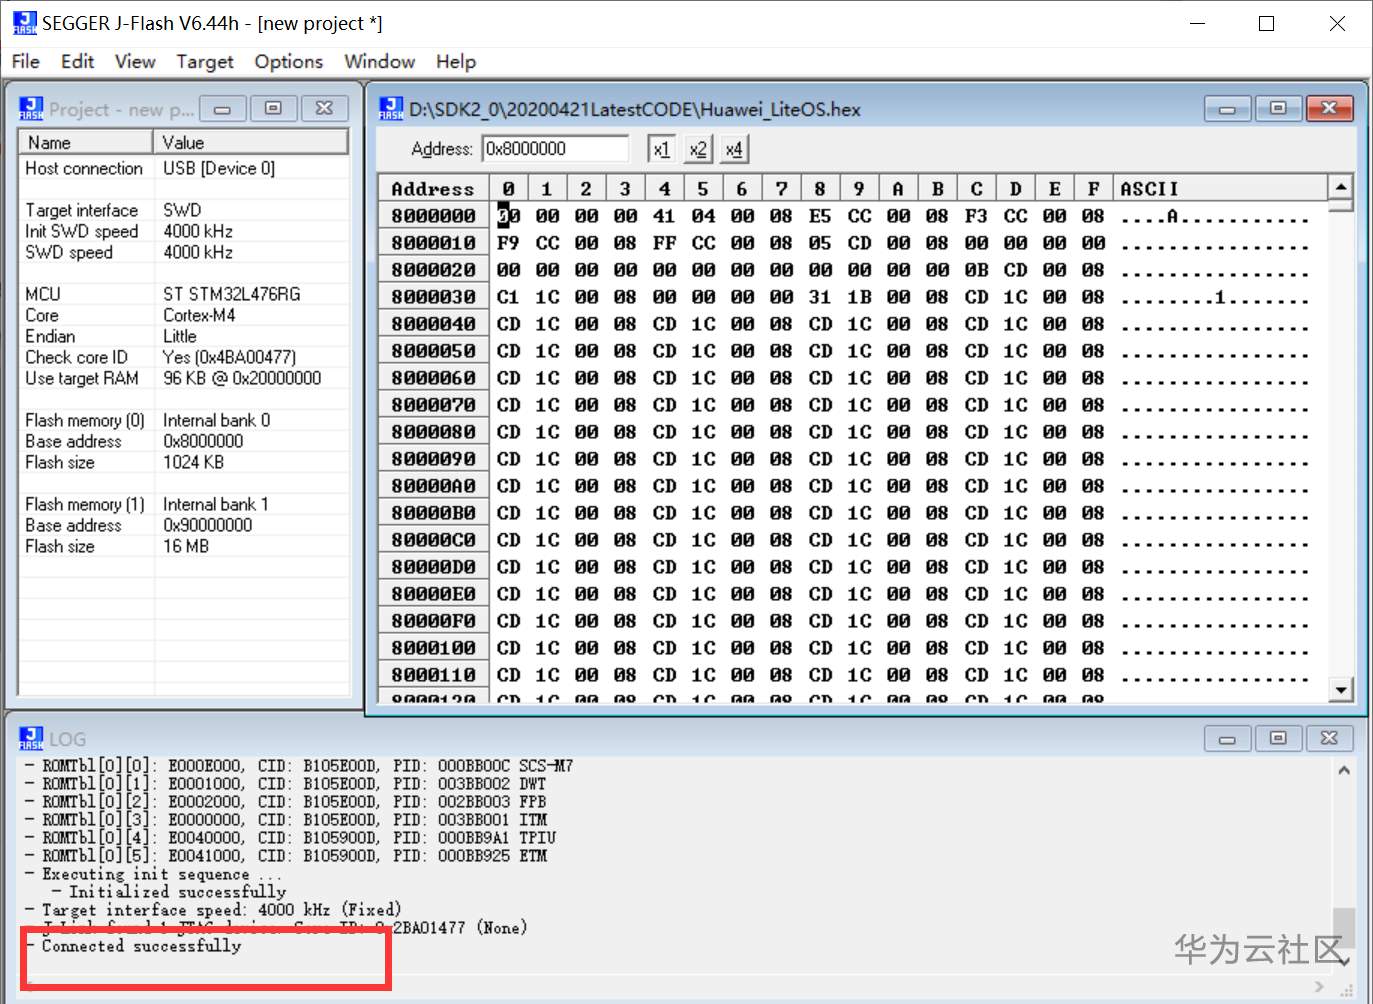Click the 8000100 address row label

[x=433, y=648]
